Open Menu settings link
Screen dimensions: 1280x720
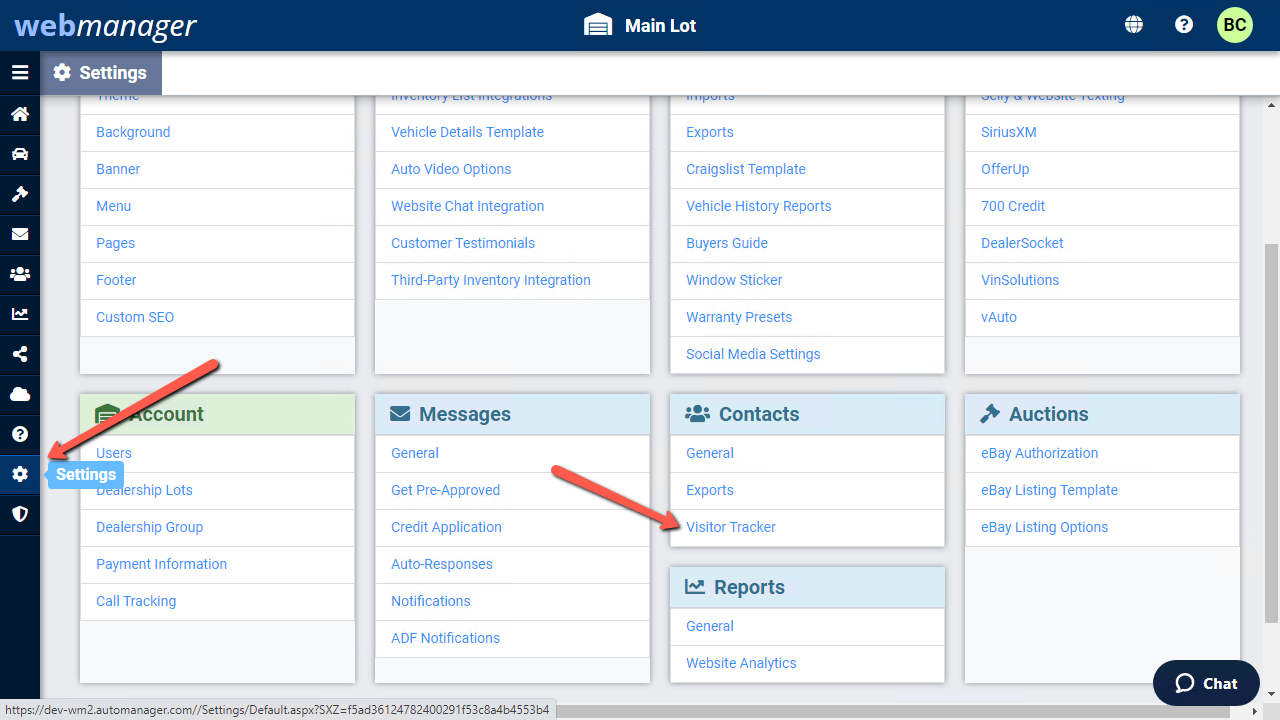click(114, 206)
